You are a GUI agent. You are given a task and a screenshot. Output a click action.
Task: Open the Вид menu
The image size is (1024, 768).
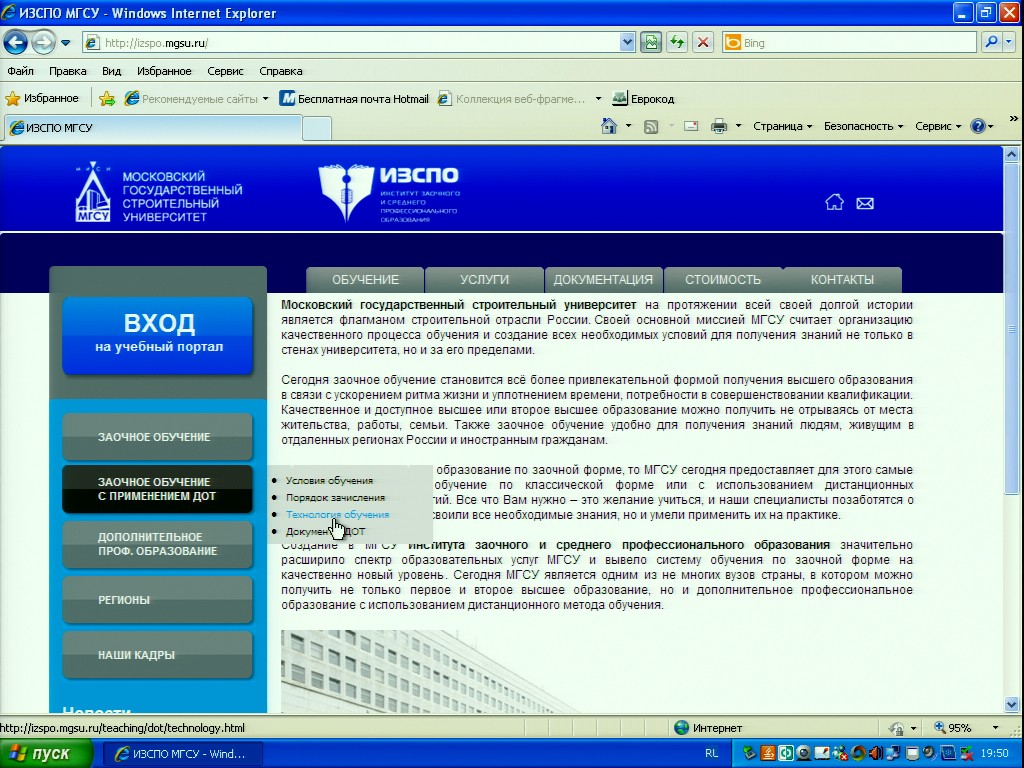click(x=112, y=71)
